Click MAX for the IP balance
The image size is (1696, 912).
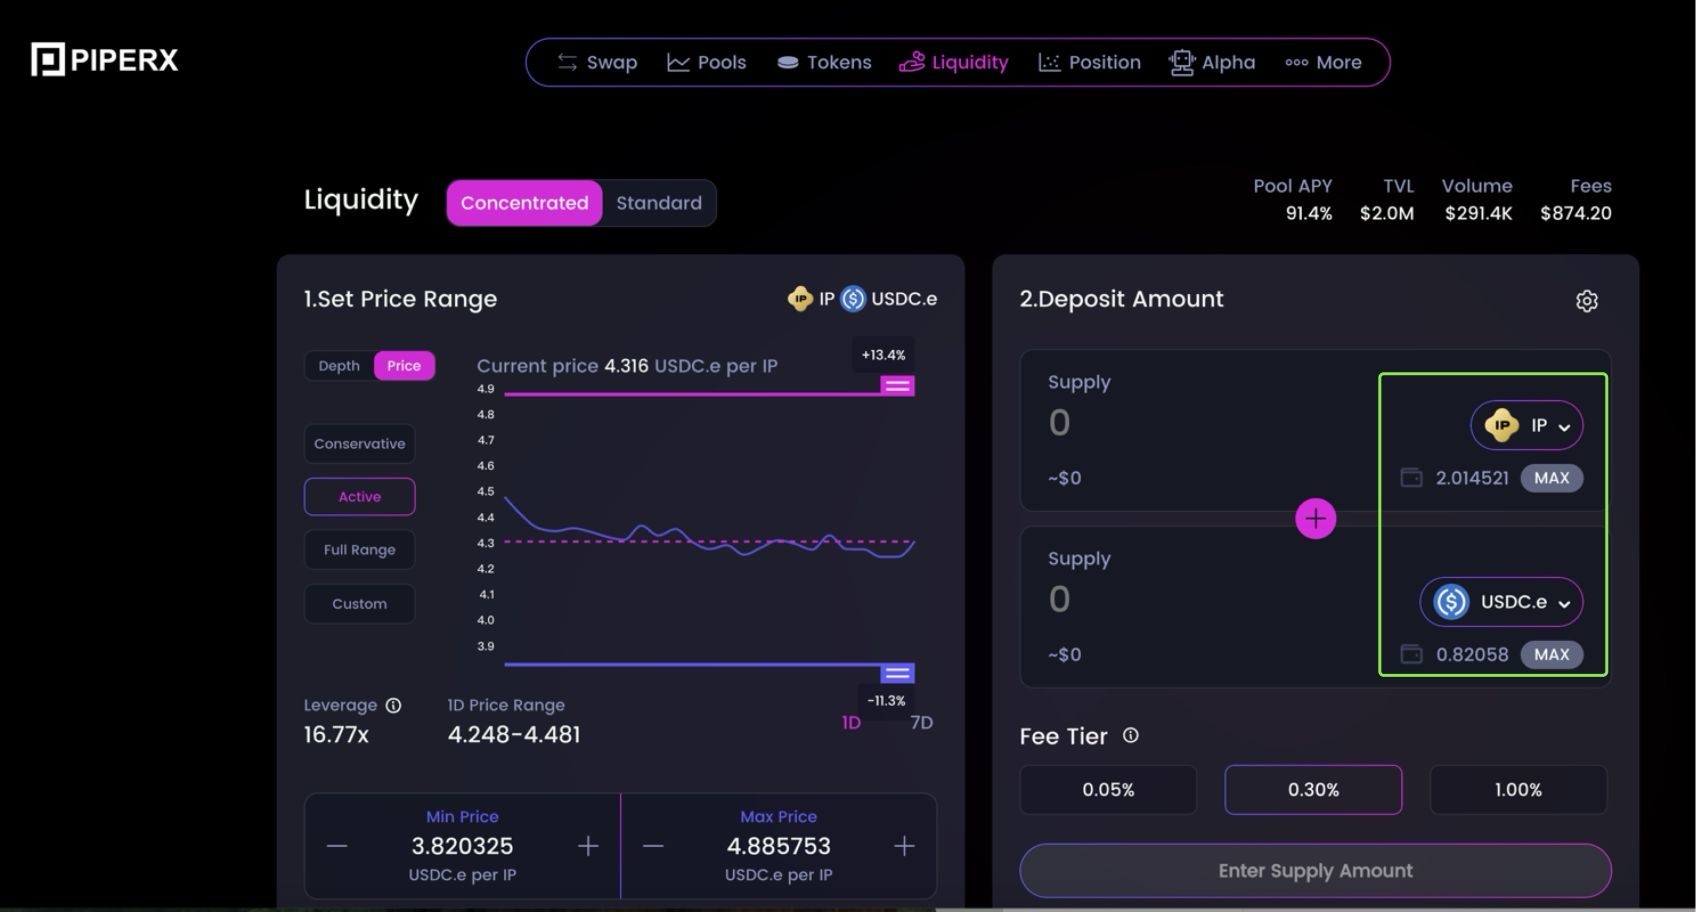tap(1551, 478)
